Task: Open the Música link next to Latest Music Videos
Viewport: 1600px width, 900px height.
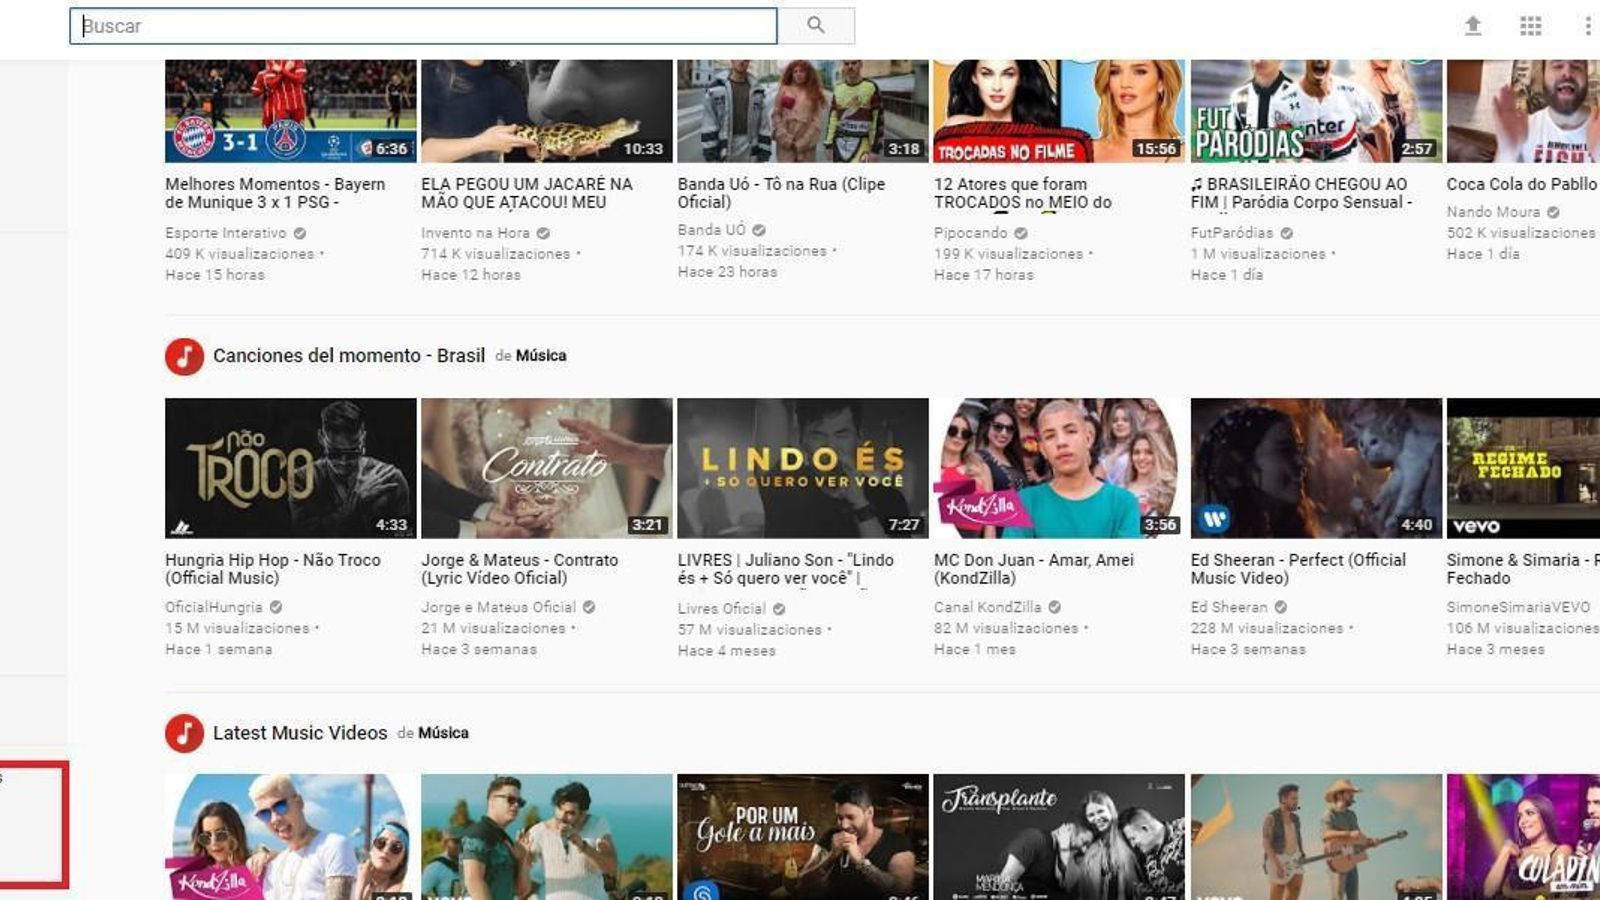Action: pos(442,732)
